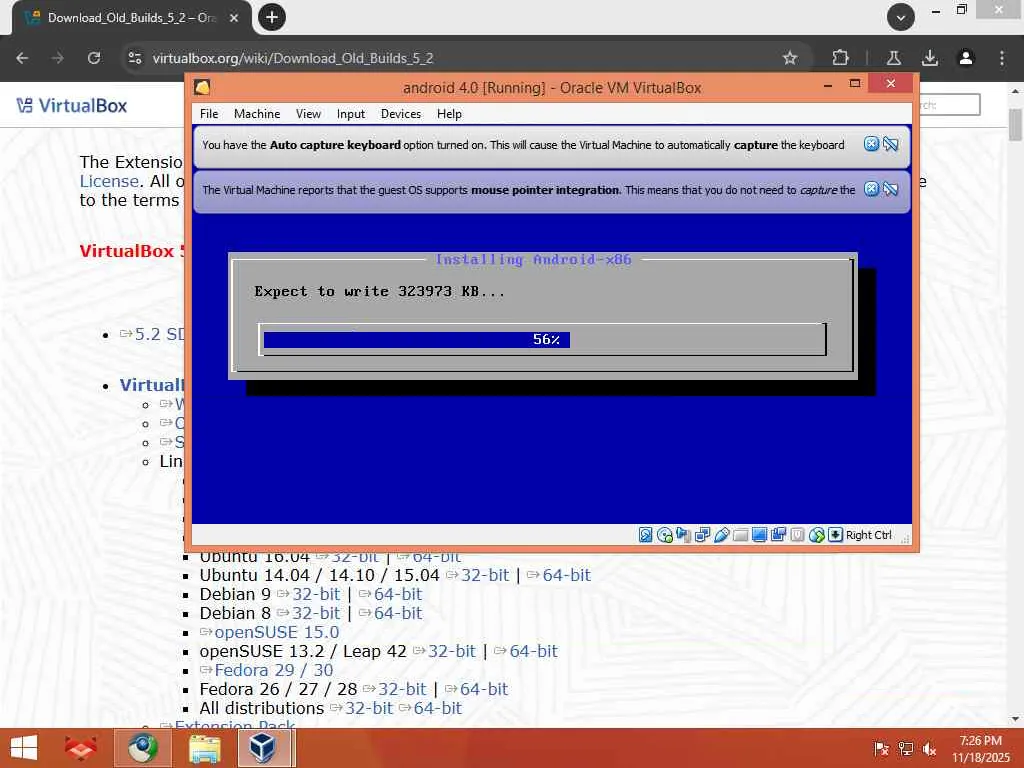The width and height of the screenshot is (1024, 768).
Task: Open browser downloads tray icon
Action: (930, 58)
